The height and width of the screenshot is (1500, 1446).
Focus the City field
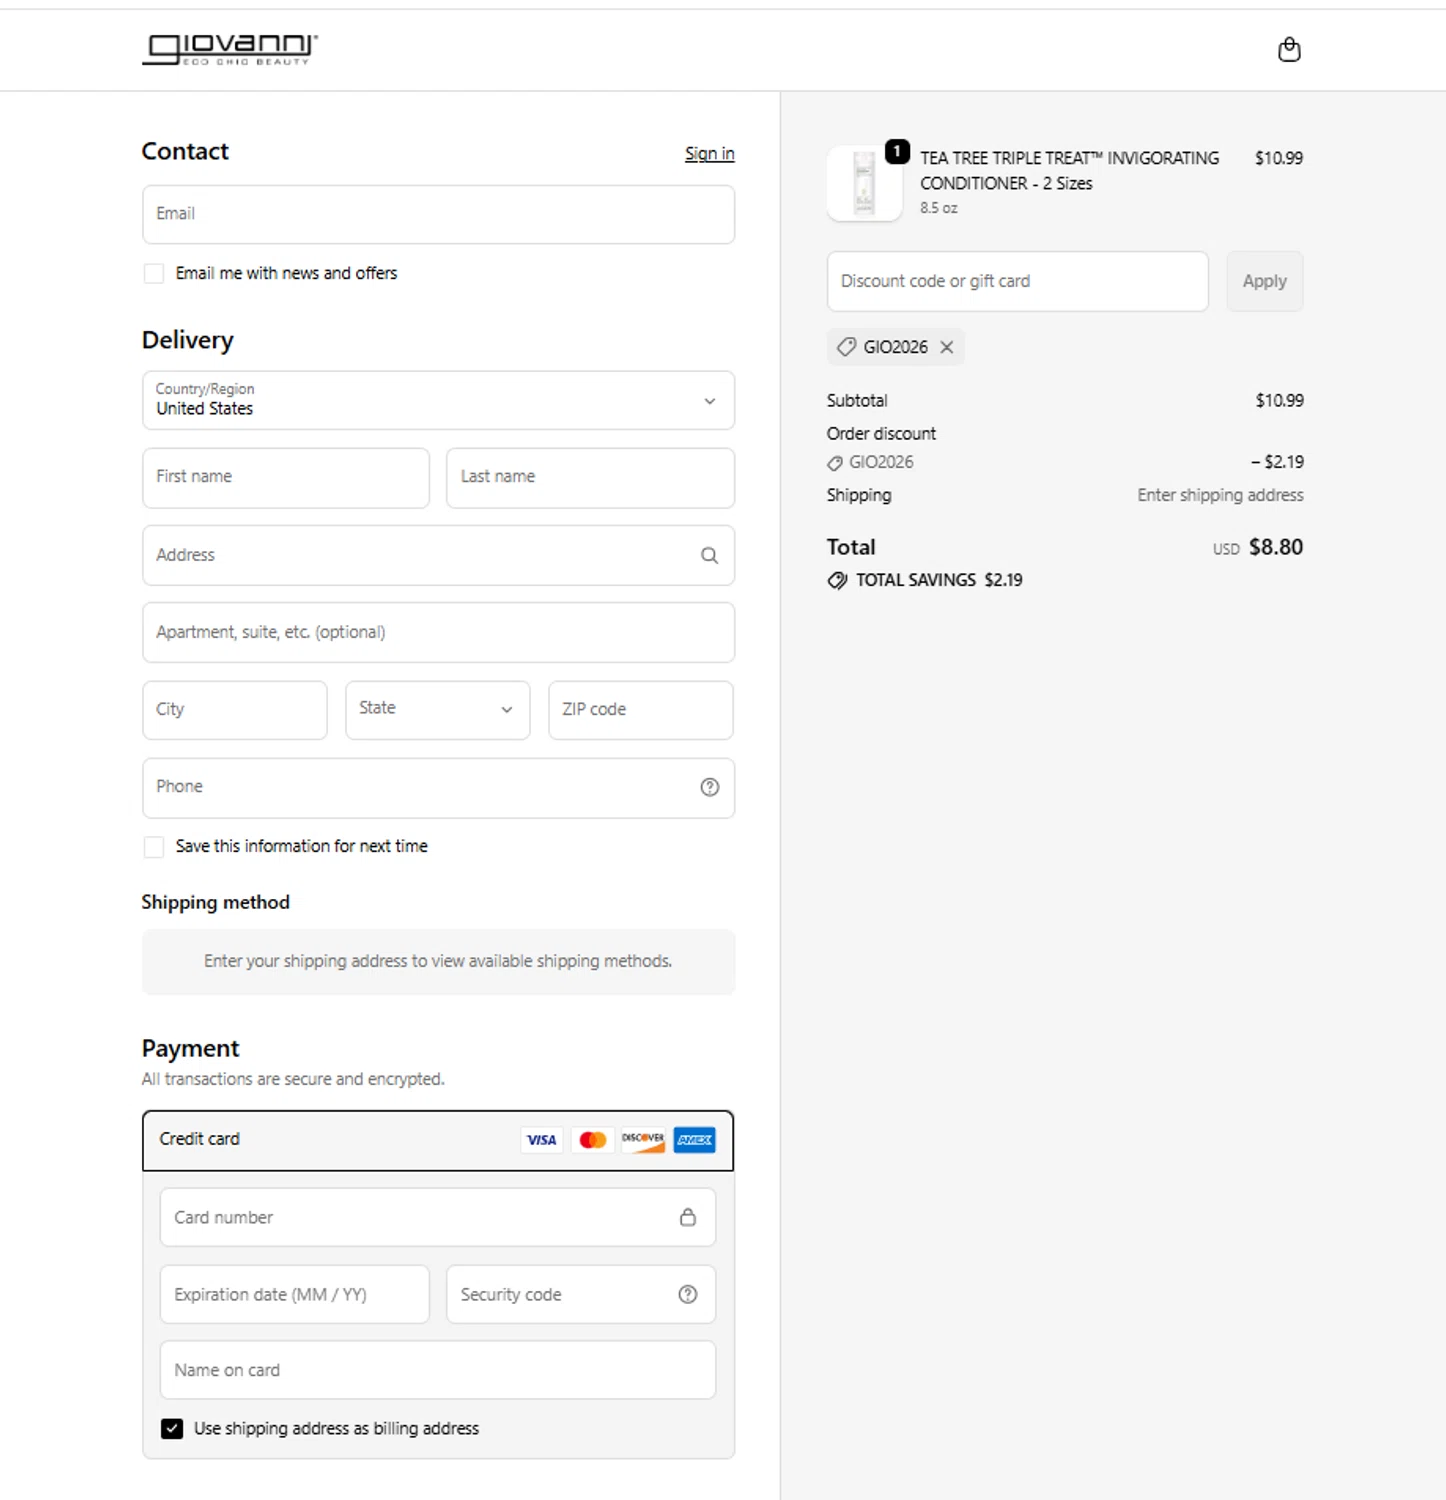(235, 710)
